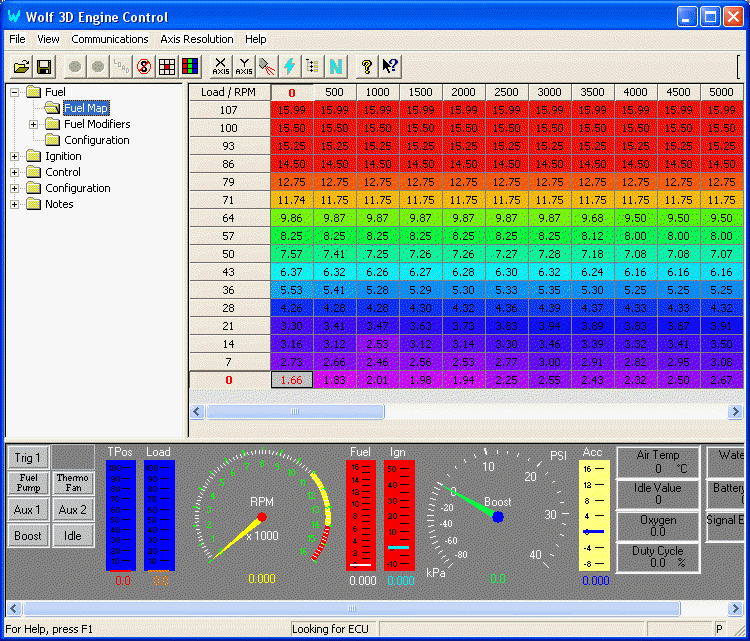Click the Open file folder icon

click(x=21, y=67)
